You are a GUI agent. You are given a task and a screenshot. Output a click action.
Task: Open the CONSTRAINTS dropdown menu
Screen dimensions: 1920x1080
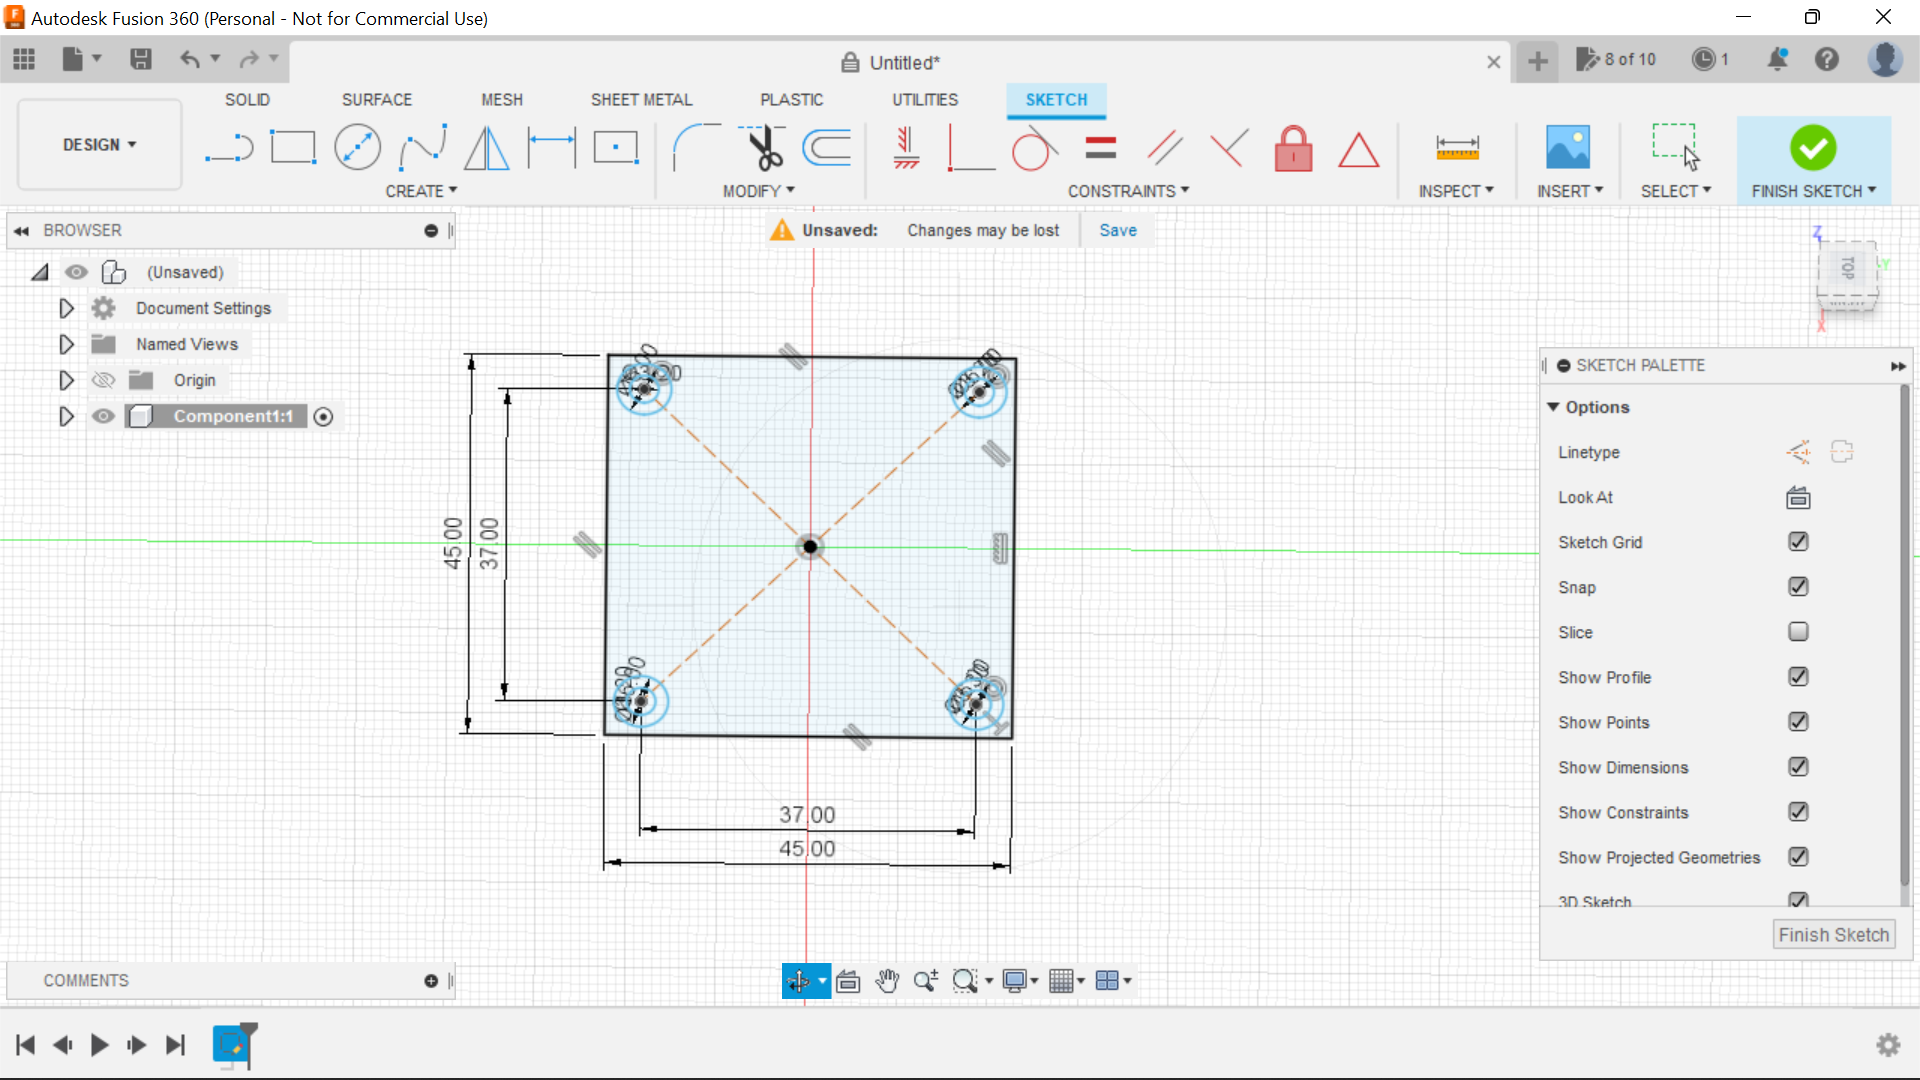[1128, 191]
